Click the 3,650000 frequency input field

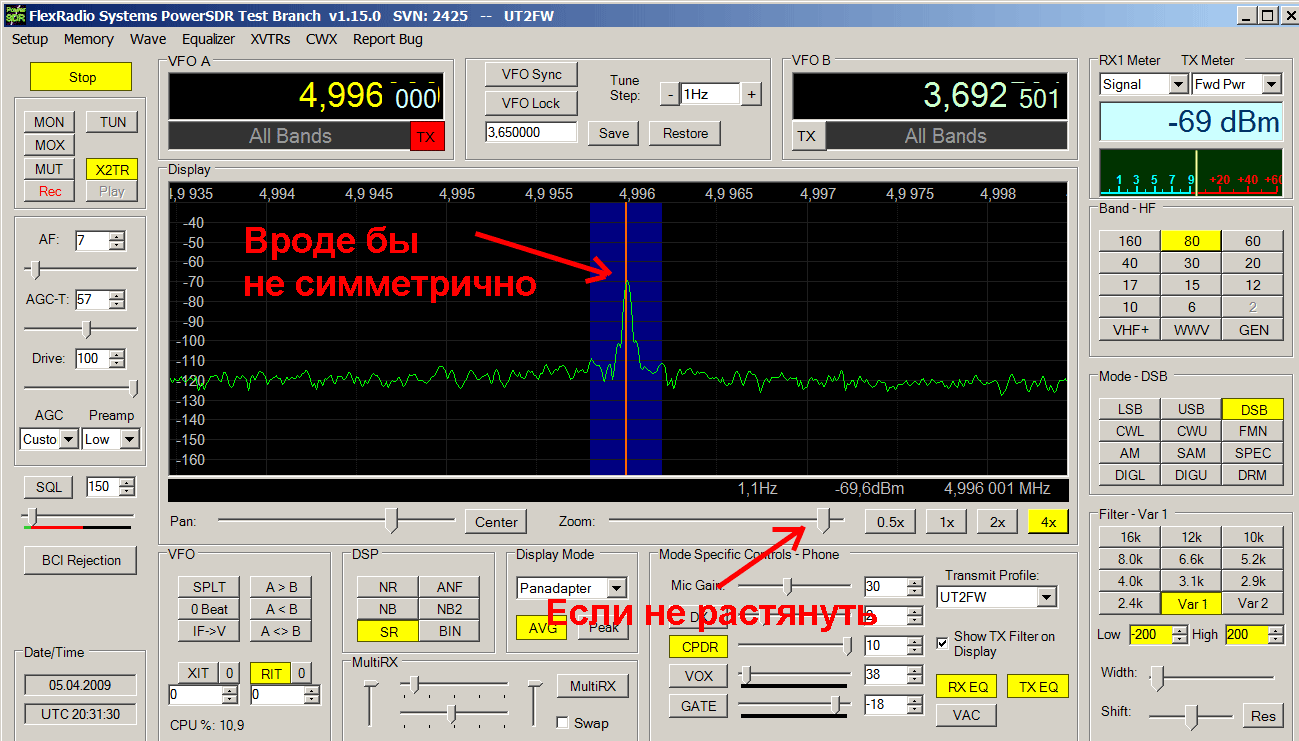531,133
